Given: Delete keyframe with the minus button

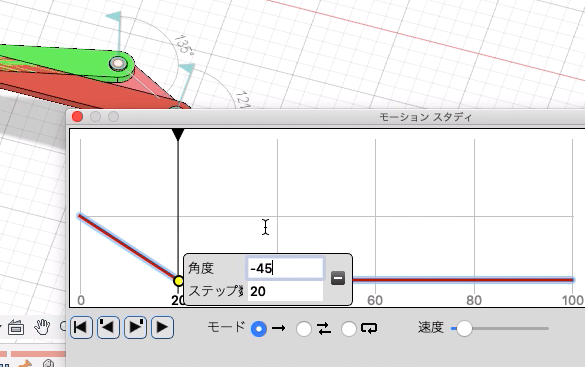Looking at the screenshot, I should [338, 278].
